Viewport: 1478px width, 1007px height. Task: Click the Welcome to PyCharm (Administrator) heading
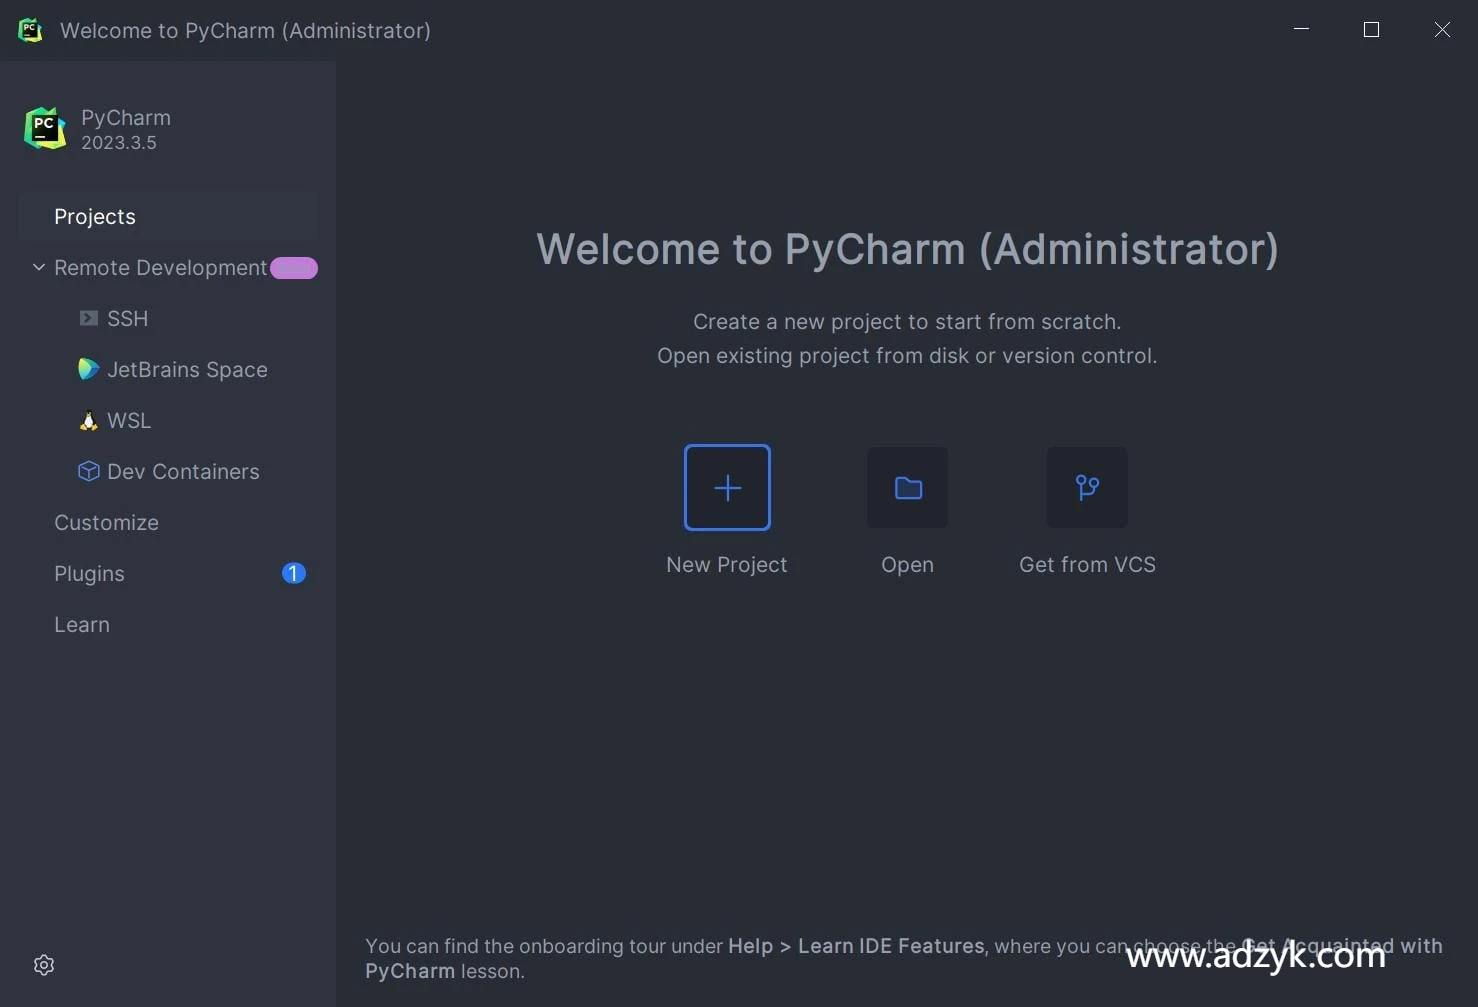[x=907, y=249]
